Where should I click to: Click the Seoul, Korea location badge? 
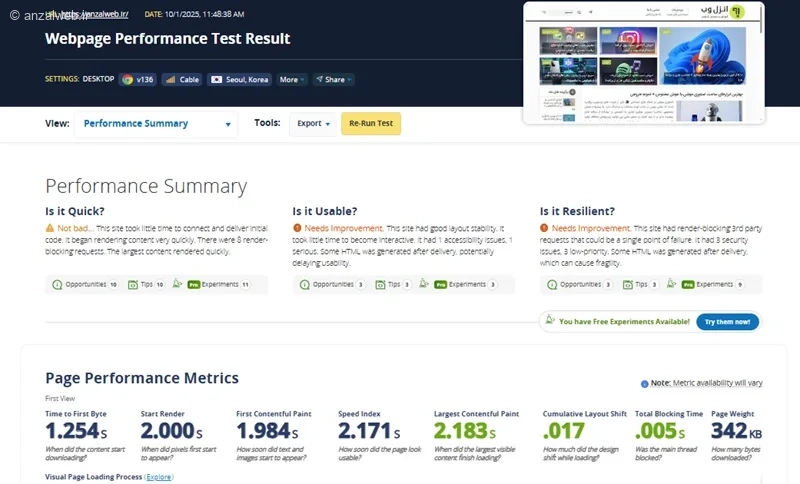[239, 80]
